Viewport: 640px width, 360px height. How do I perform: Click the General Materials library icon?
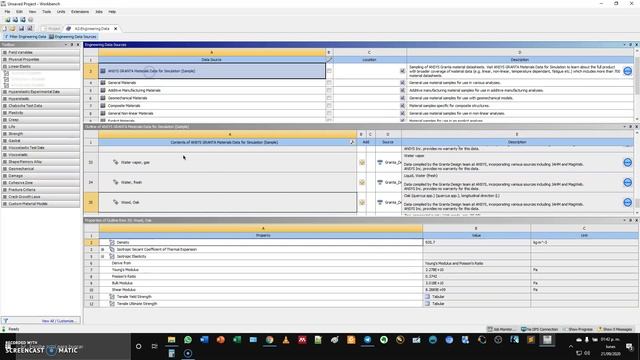103,82
